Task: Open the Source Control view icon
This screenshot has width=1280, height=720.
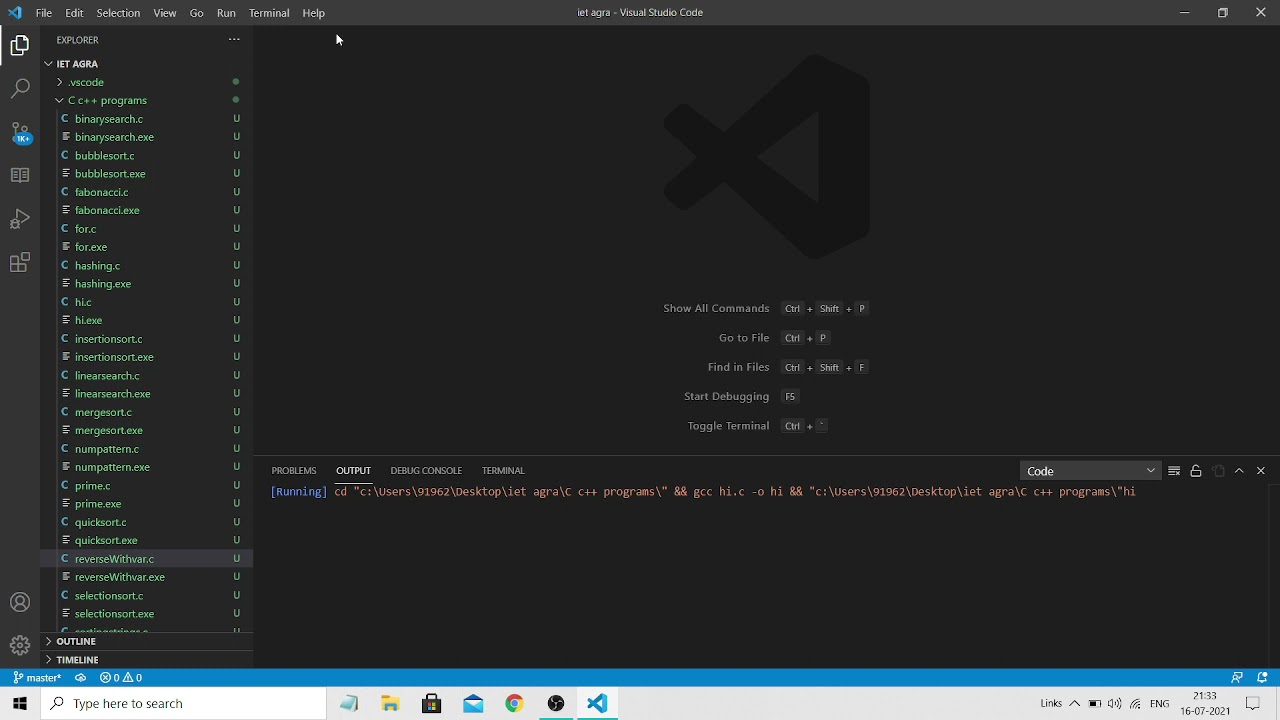Action: [x=20, y=132]
